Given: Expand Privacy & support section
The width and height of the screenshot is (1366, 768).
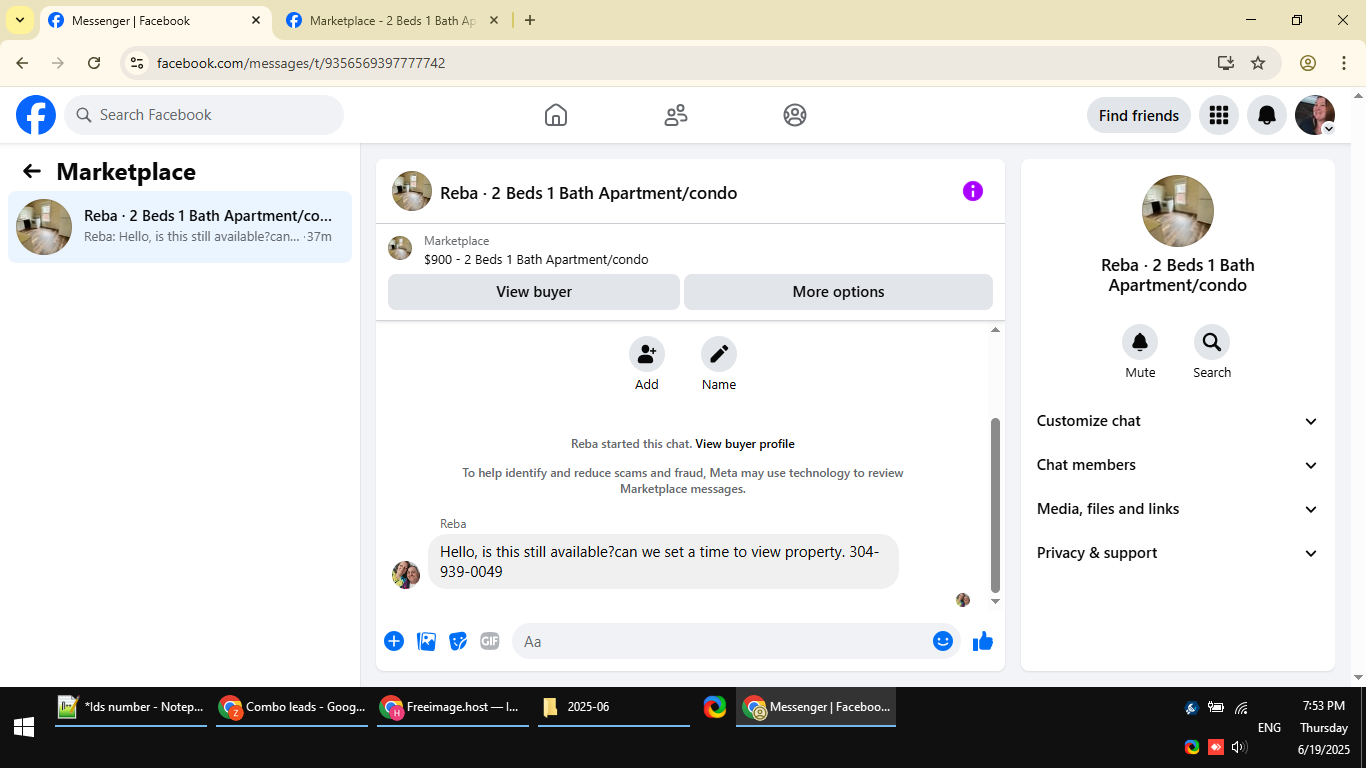Looking at the screenshot, I should (1178, 553).
